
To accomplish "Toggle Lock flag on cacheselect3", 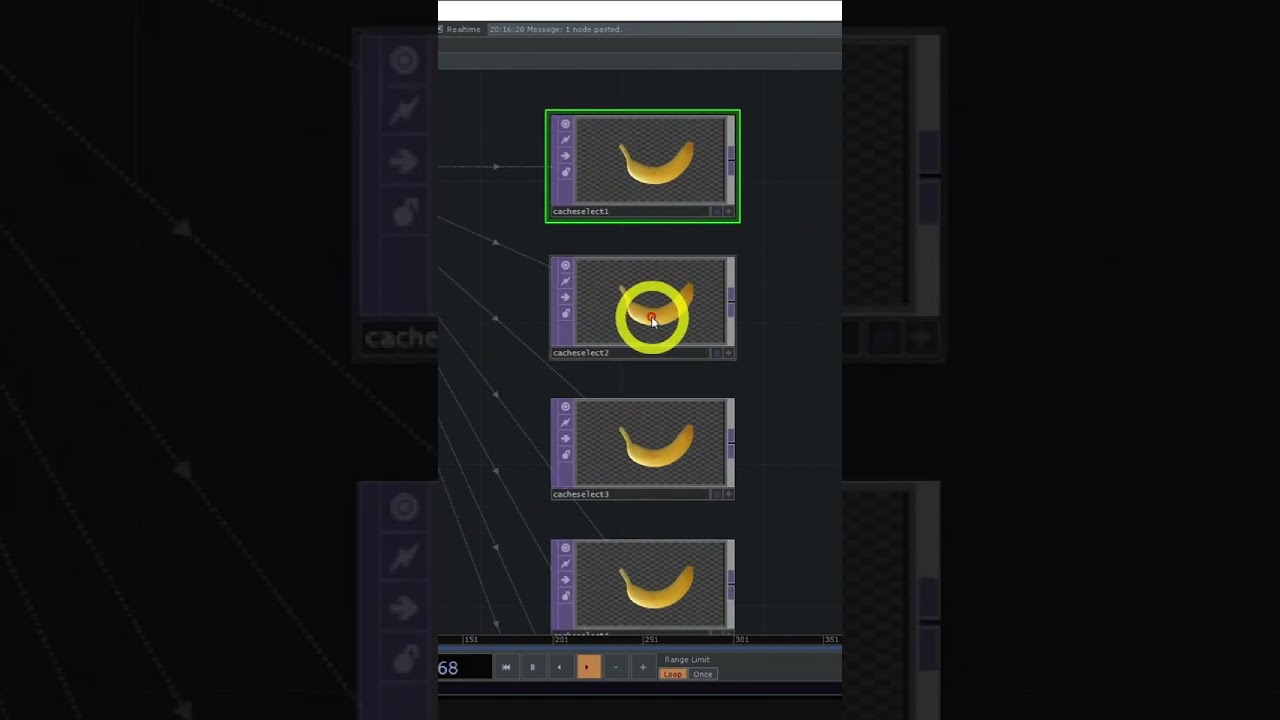I will (565, 455).
